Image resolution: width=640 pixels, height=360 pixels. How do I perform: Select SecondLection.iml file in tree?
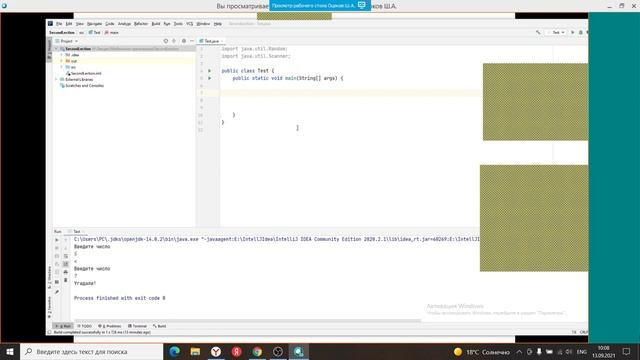pos(84,73)
